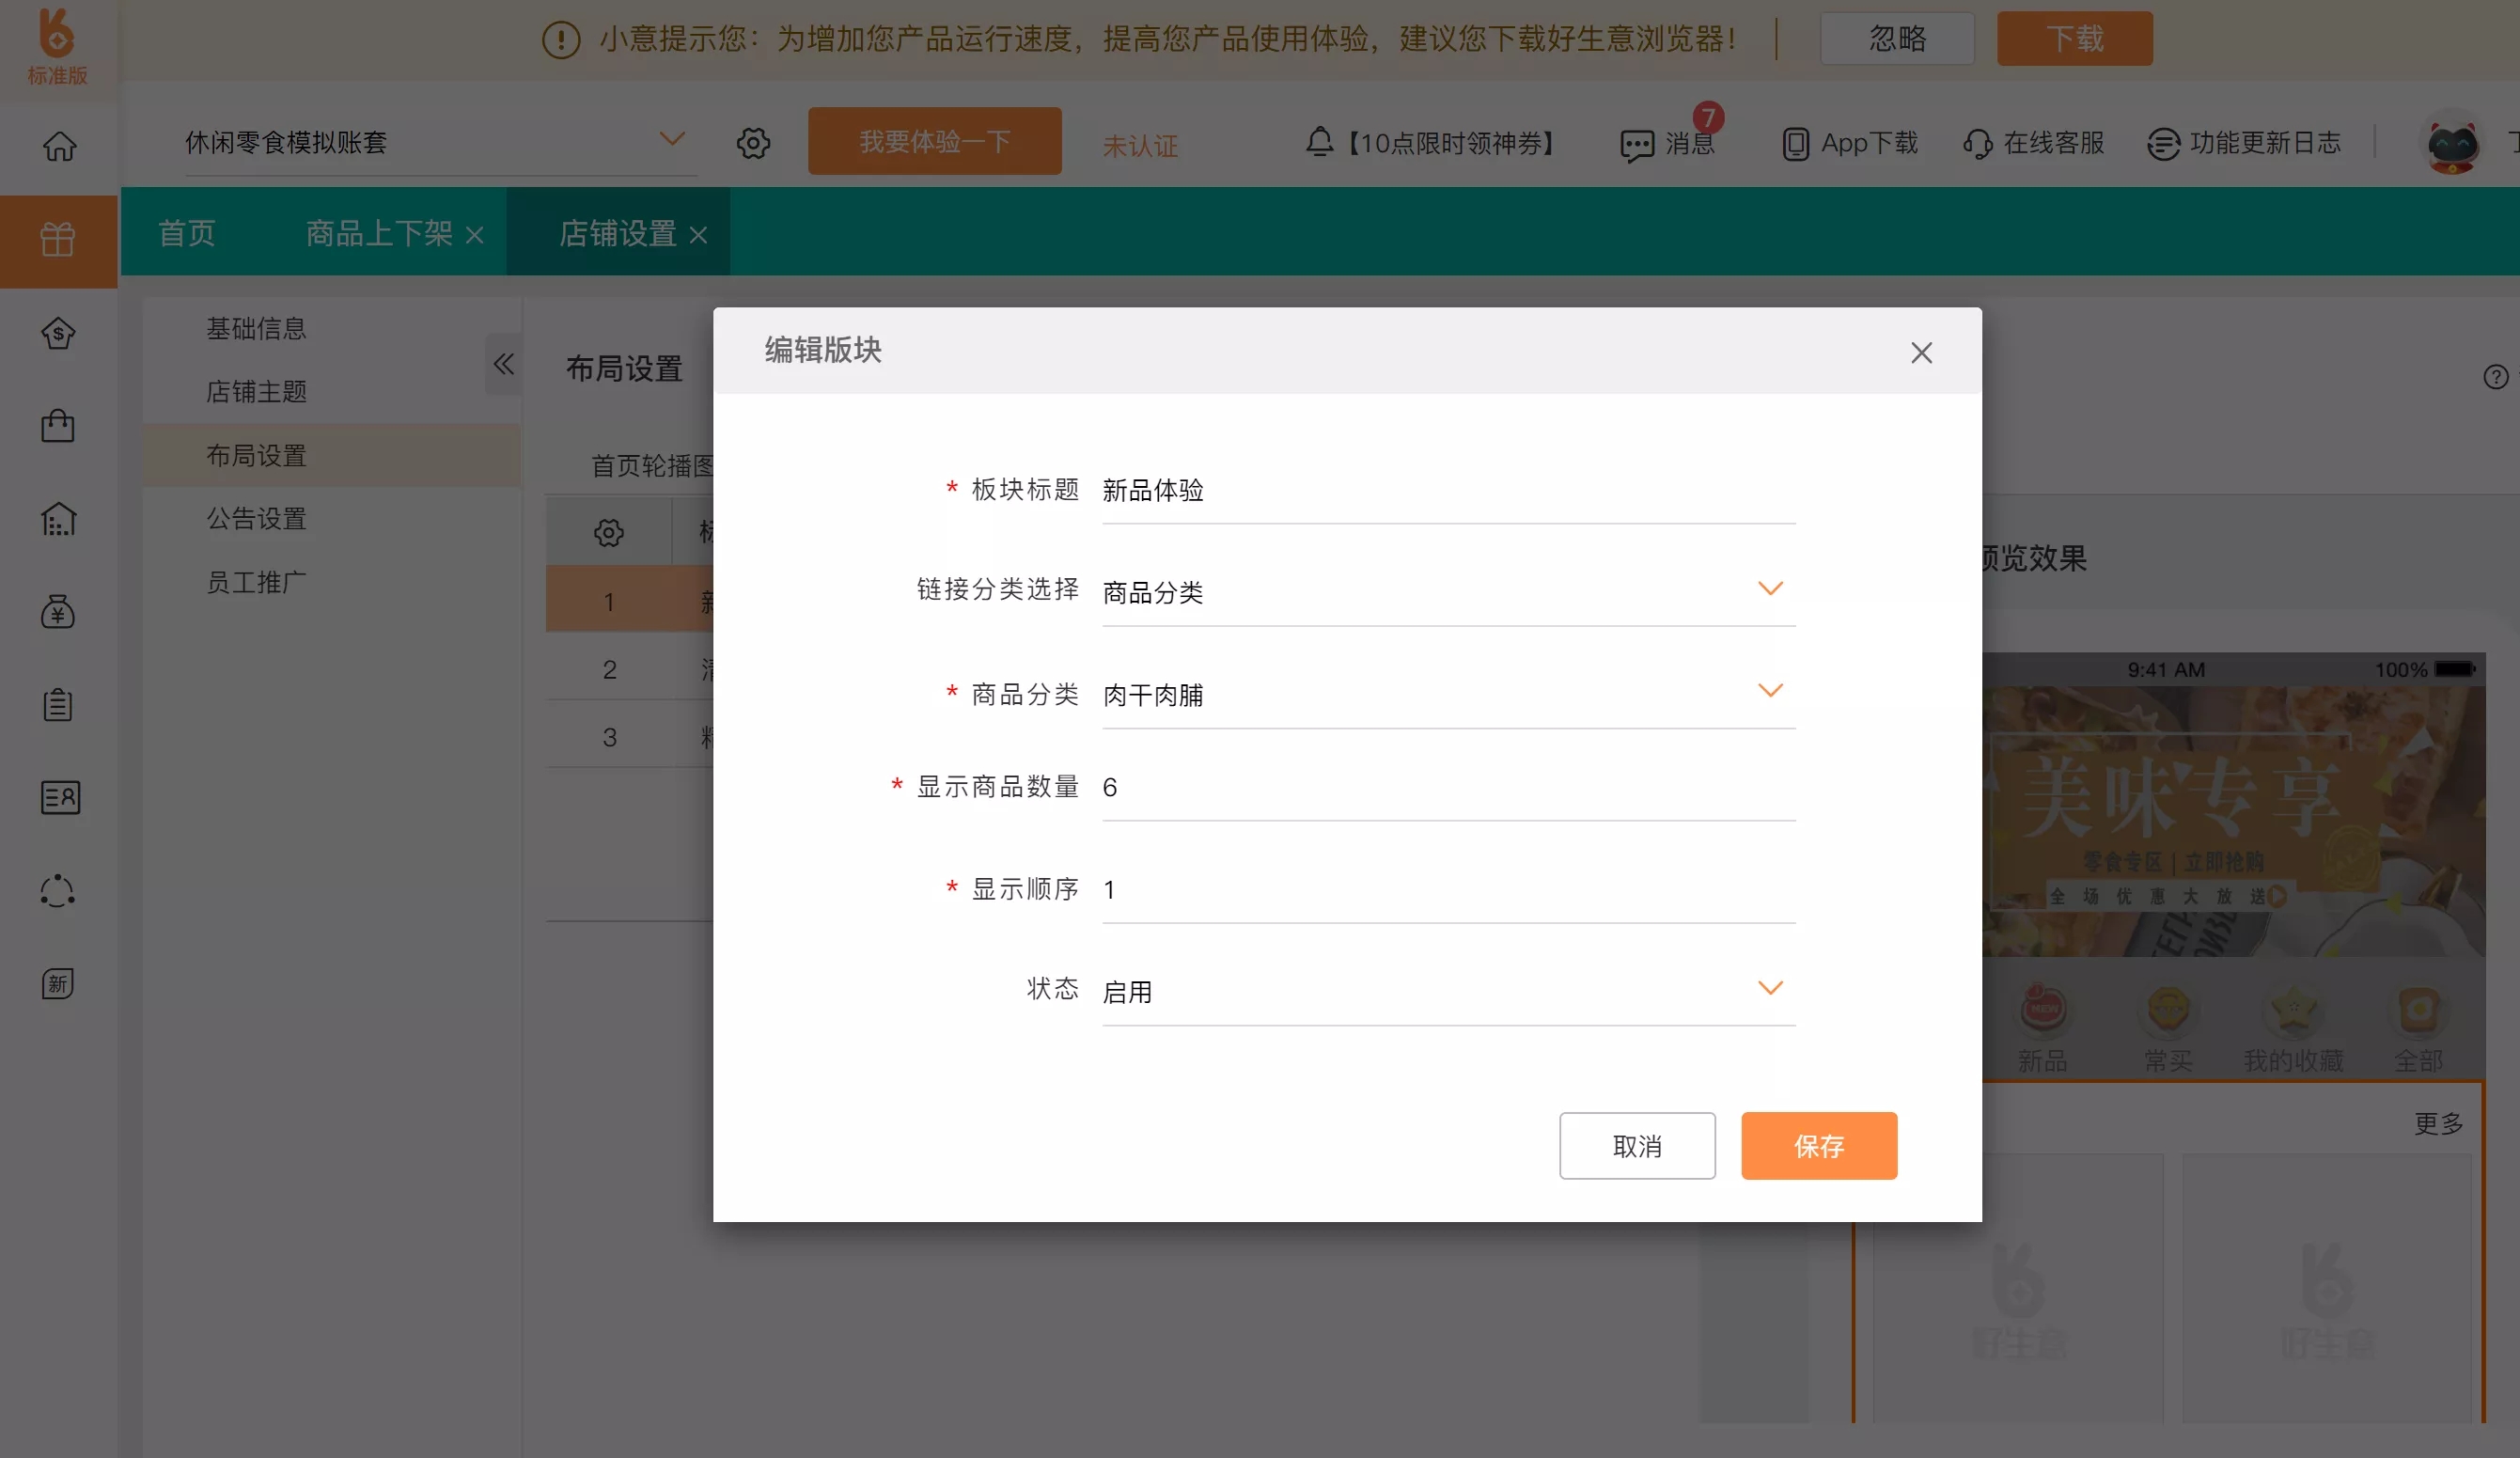
Task: Click the 取消 button
Action: point(1637,1146)
